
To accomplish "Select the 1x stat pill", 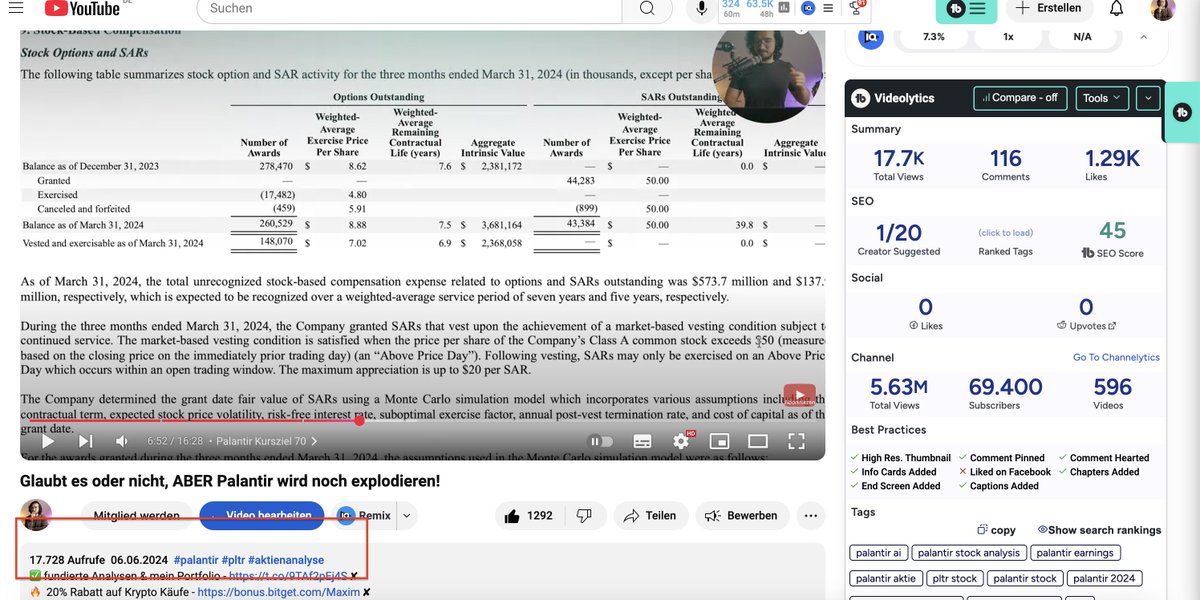I will point(1008,36).
